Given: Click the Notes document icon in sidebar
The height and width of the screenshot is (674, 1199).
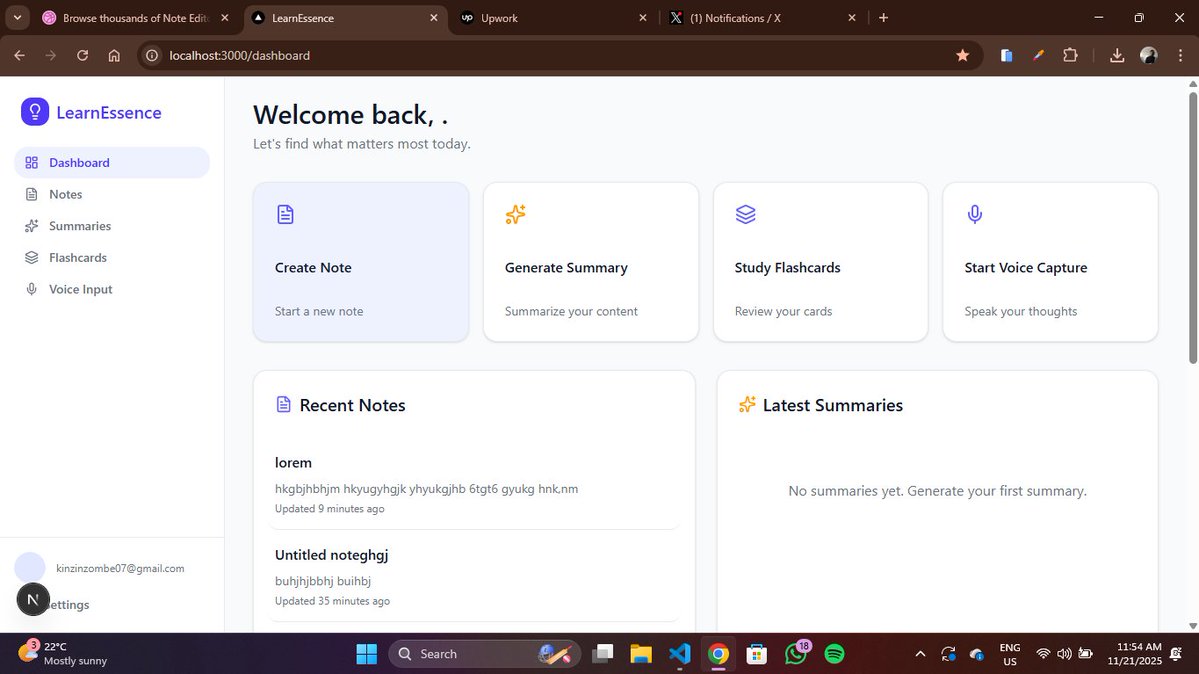Looking at the screenshot, I should 31,194.
